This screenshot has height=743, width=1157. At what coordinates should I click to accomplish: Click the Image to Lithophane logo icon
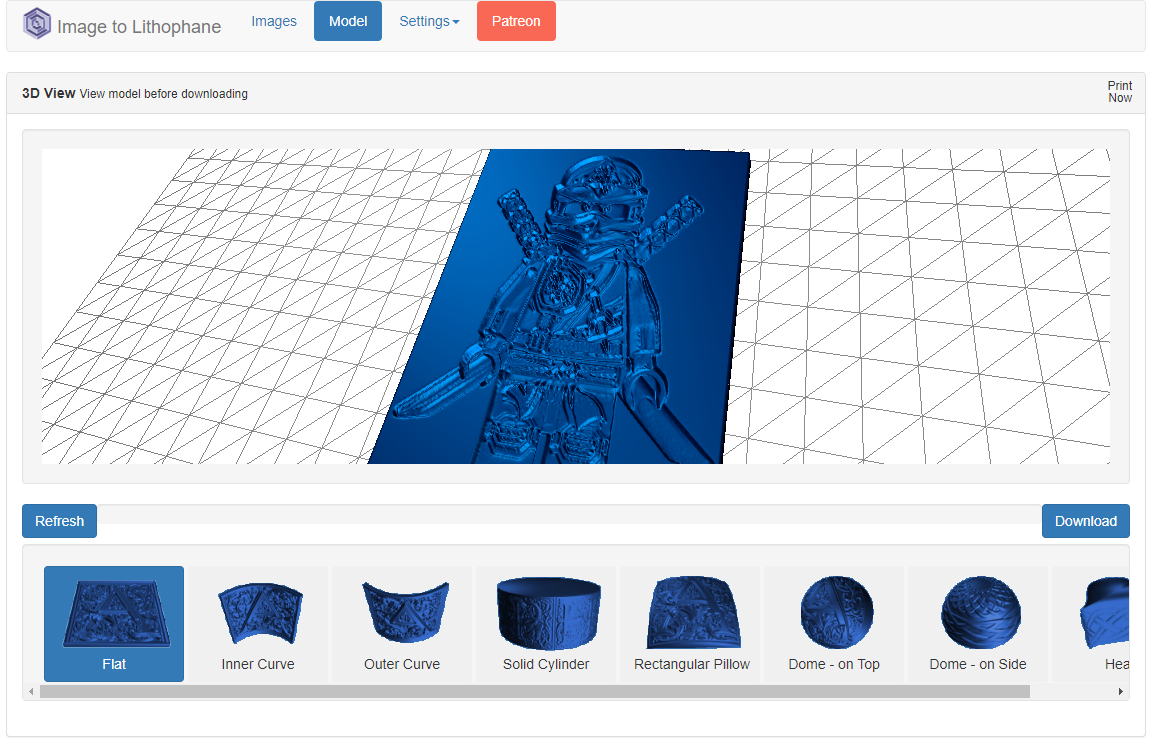[37, 24]
